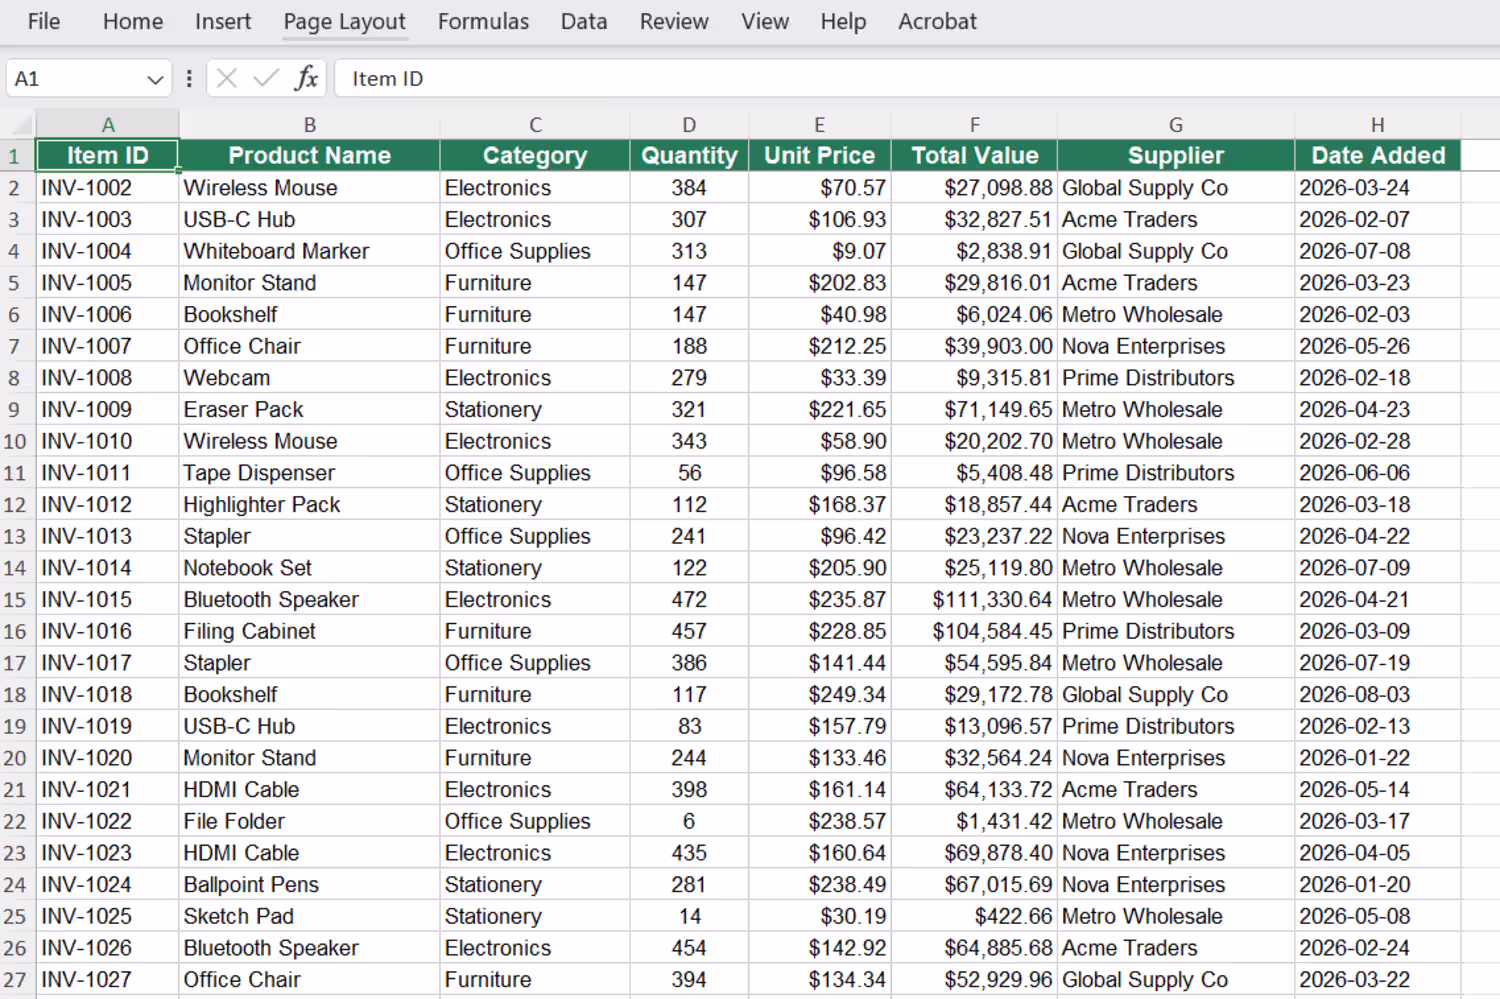Click the Product Name header cell
This screenshot has width=1500, height=999.
click(x=310, y=156)
